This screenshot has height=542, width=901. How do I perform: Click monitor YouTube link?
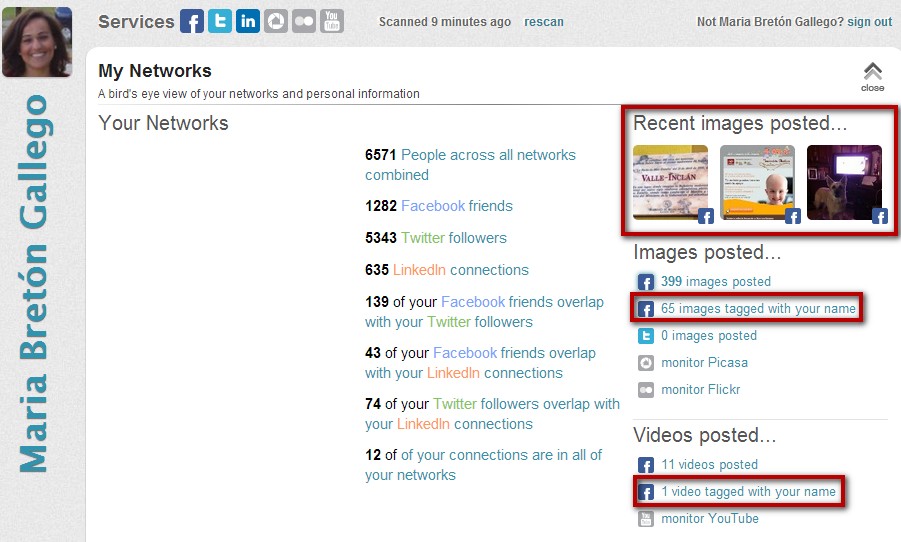click(710, 518)
